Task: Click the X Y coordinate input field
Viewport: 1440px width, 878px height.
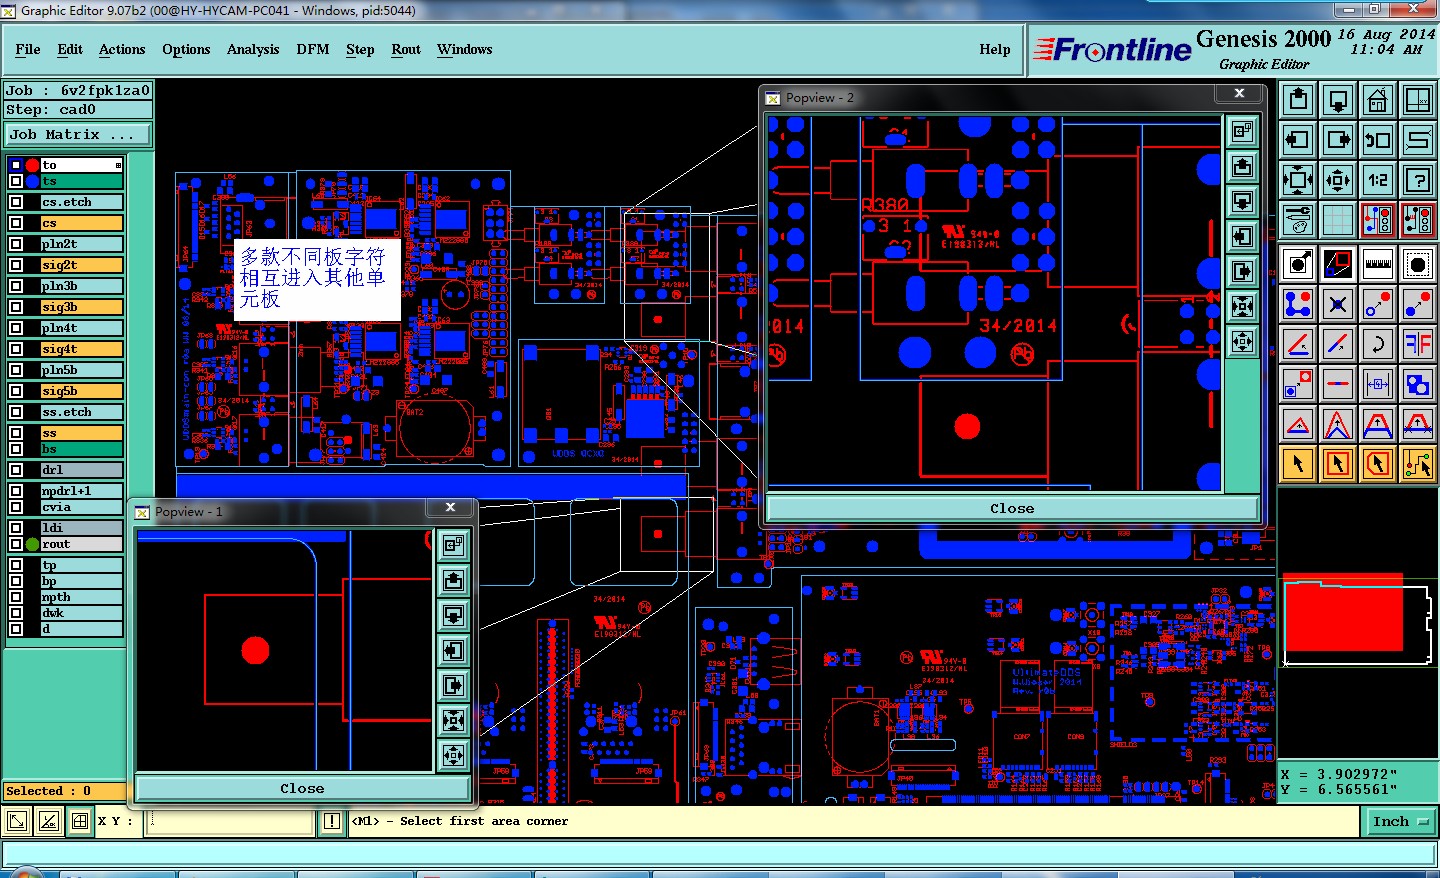Action: pos(231,822)
